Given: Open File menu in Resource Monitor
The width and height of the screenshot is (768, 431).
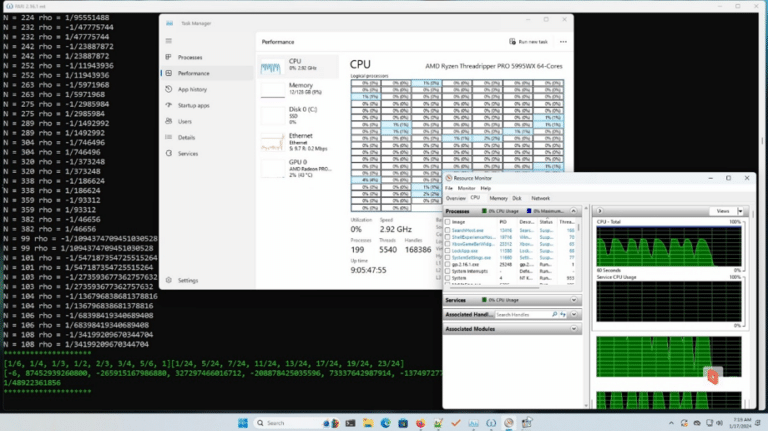Looking at the screenshot, I should (449, 188).
